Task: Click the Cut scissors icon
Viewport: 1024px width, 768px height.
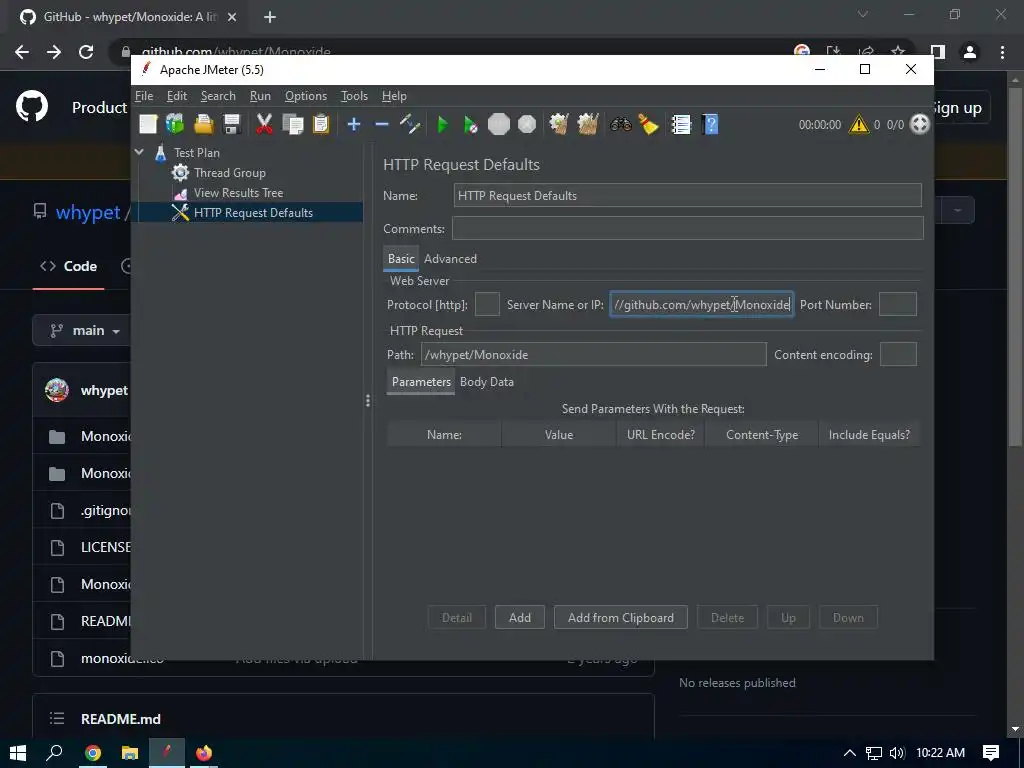Action: click(x=264, y=124)
